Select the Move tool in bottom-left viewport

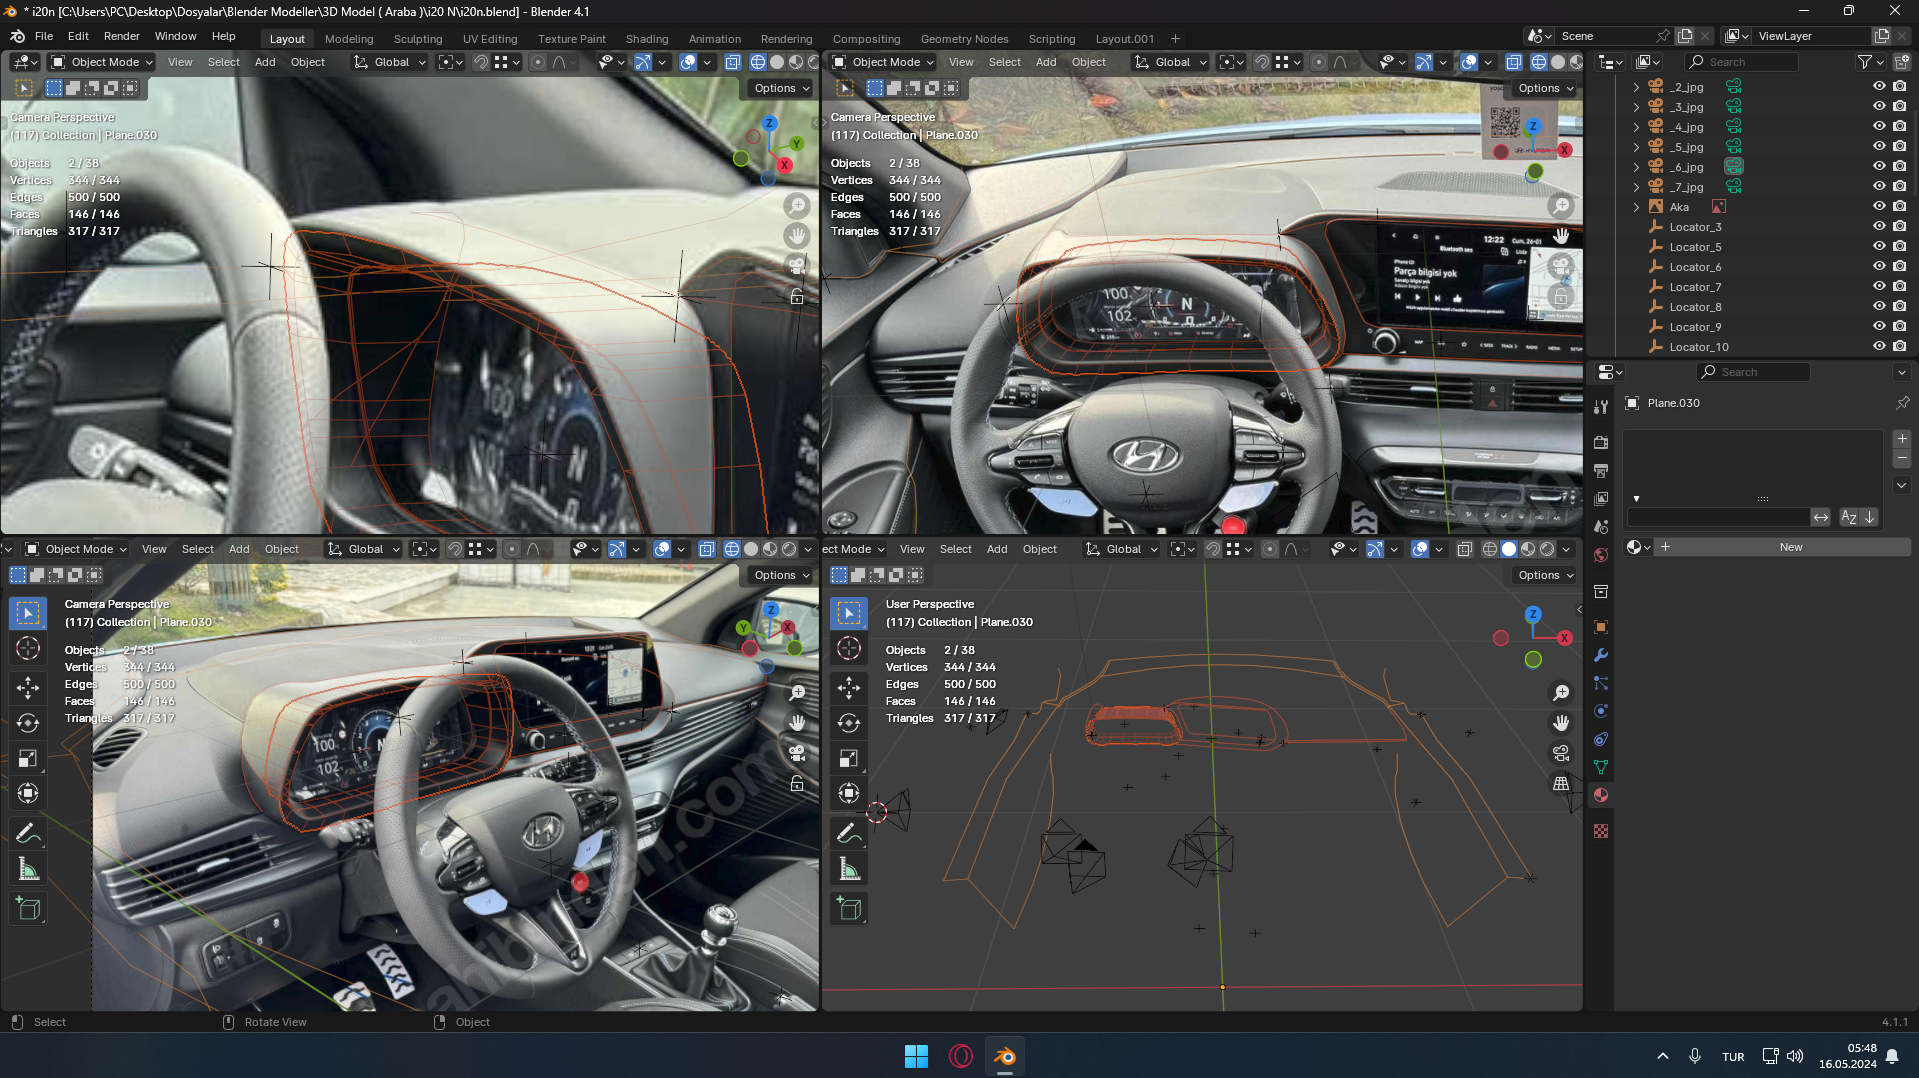28,687
